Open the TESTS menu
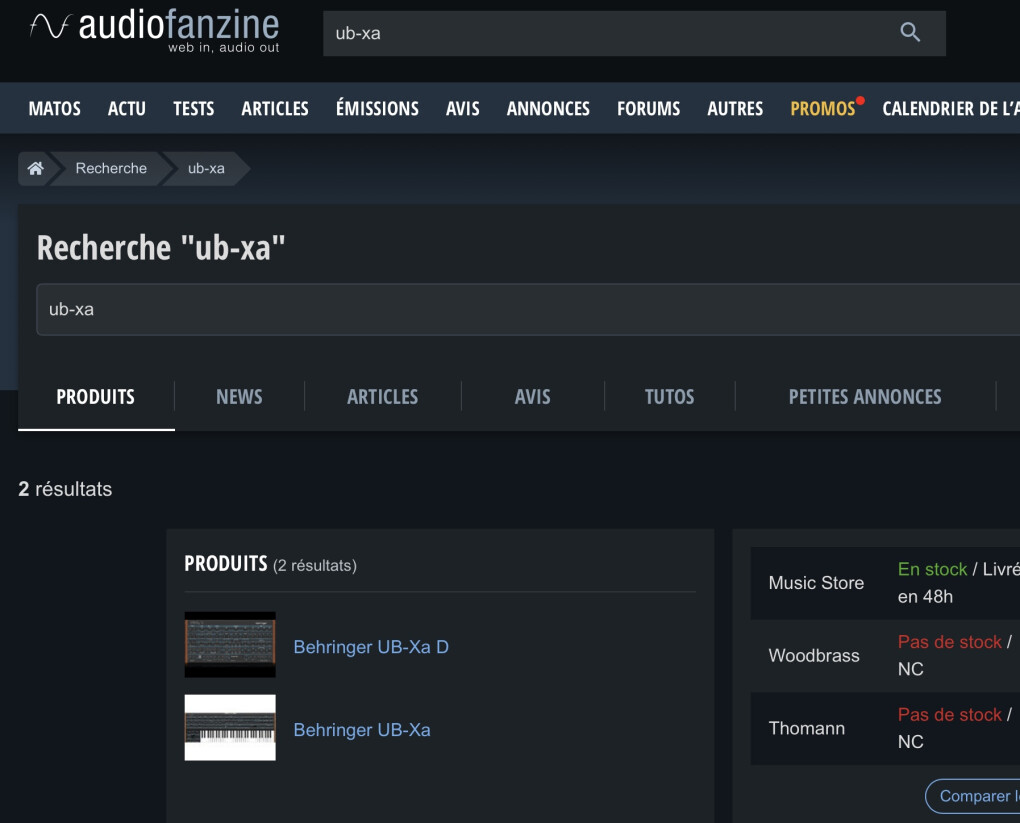The width and height of the screenshot is (1020, 823). pyautogui.click(x=193, y=109)
